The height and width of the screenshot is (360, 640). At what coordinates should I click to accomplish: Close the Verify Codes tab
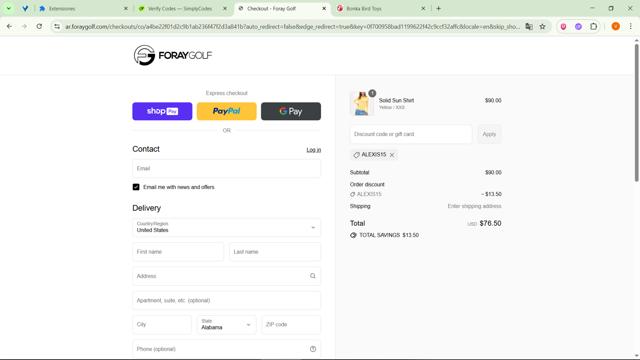click(x=225, y=8)
